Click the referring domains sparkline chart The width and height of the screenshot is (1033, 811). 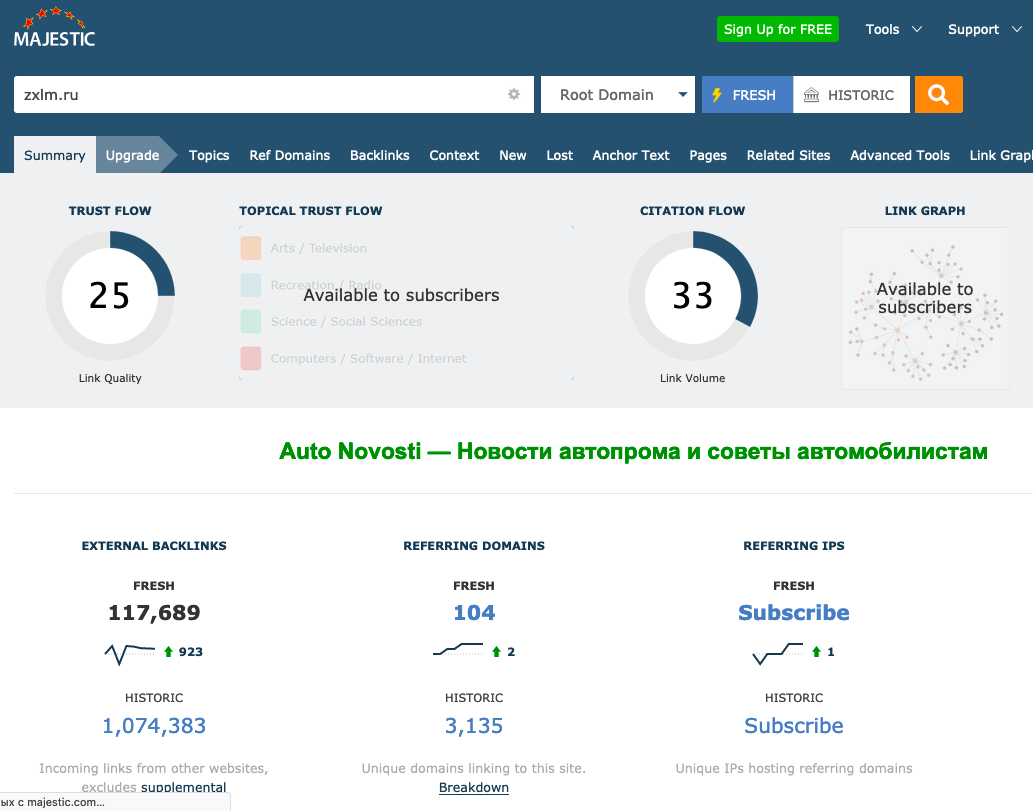coord(458,652)
